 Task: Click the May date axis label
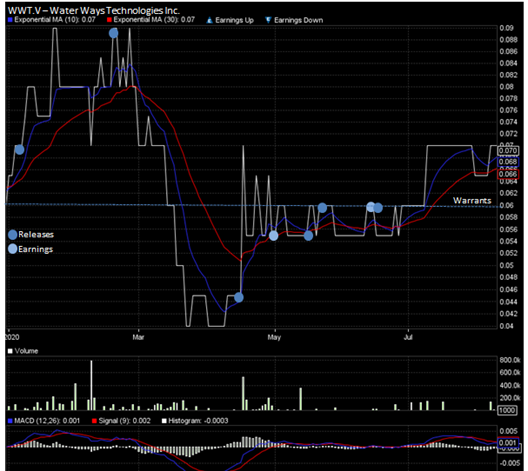click(274, 337)
